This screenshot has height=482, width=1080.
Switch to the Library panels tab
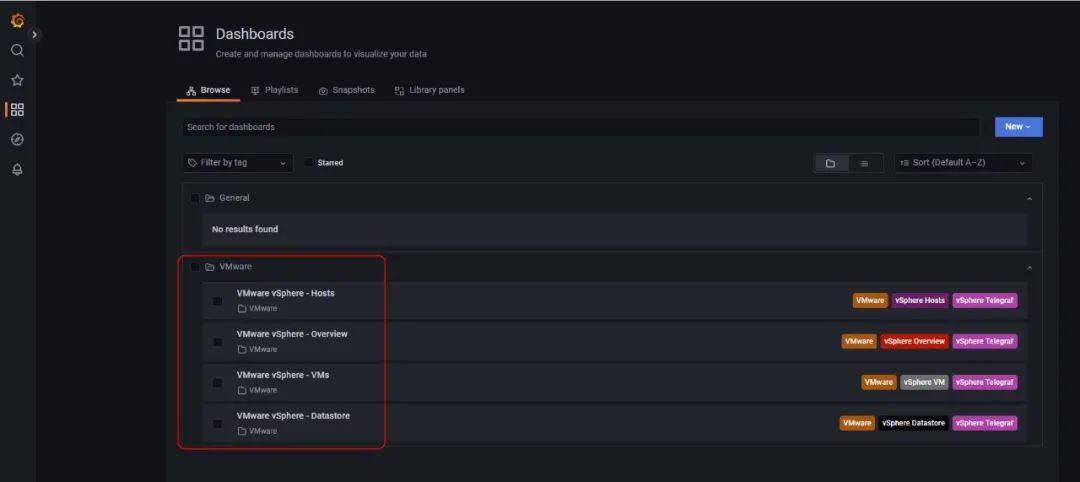[x=429, y=90]
